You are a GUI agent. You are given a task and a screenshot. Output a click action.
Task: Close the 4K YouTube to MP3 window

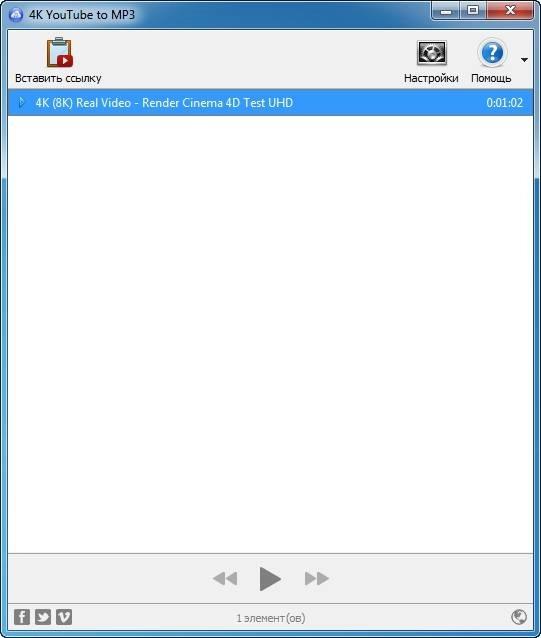(x=510, y=11)
